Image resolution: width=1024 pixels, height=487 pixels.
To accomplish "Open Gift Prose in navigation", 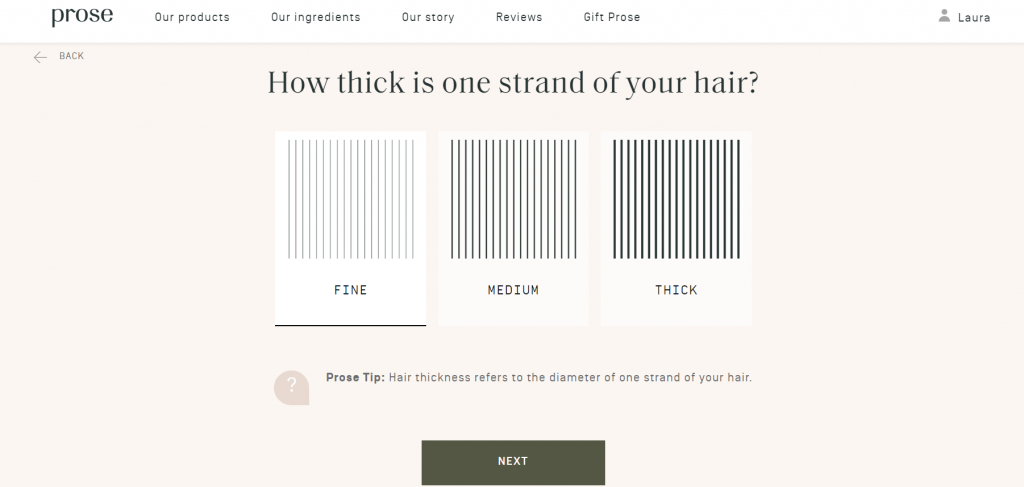I will click(x=612, y=17).
